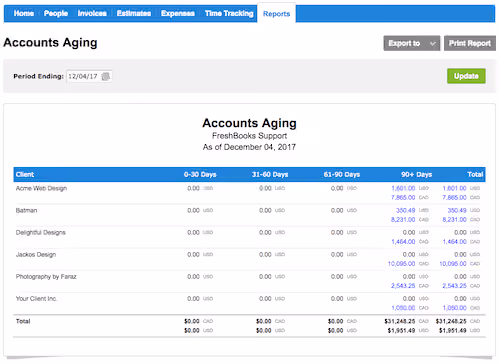Click the Client column header
The height and width of the screenshot is (364, 500).
(x=25, y=174)
